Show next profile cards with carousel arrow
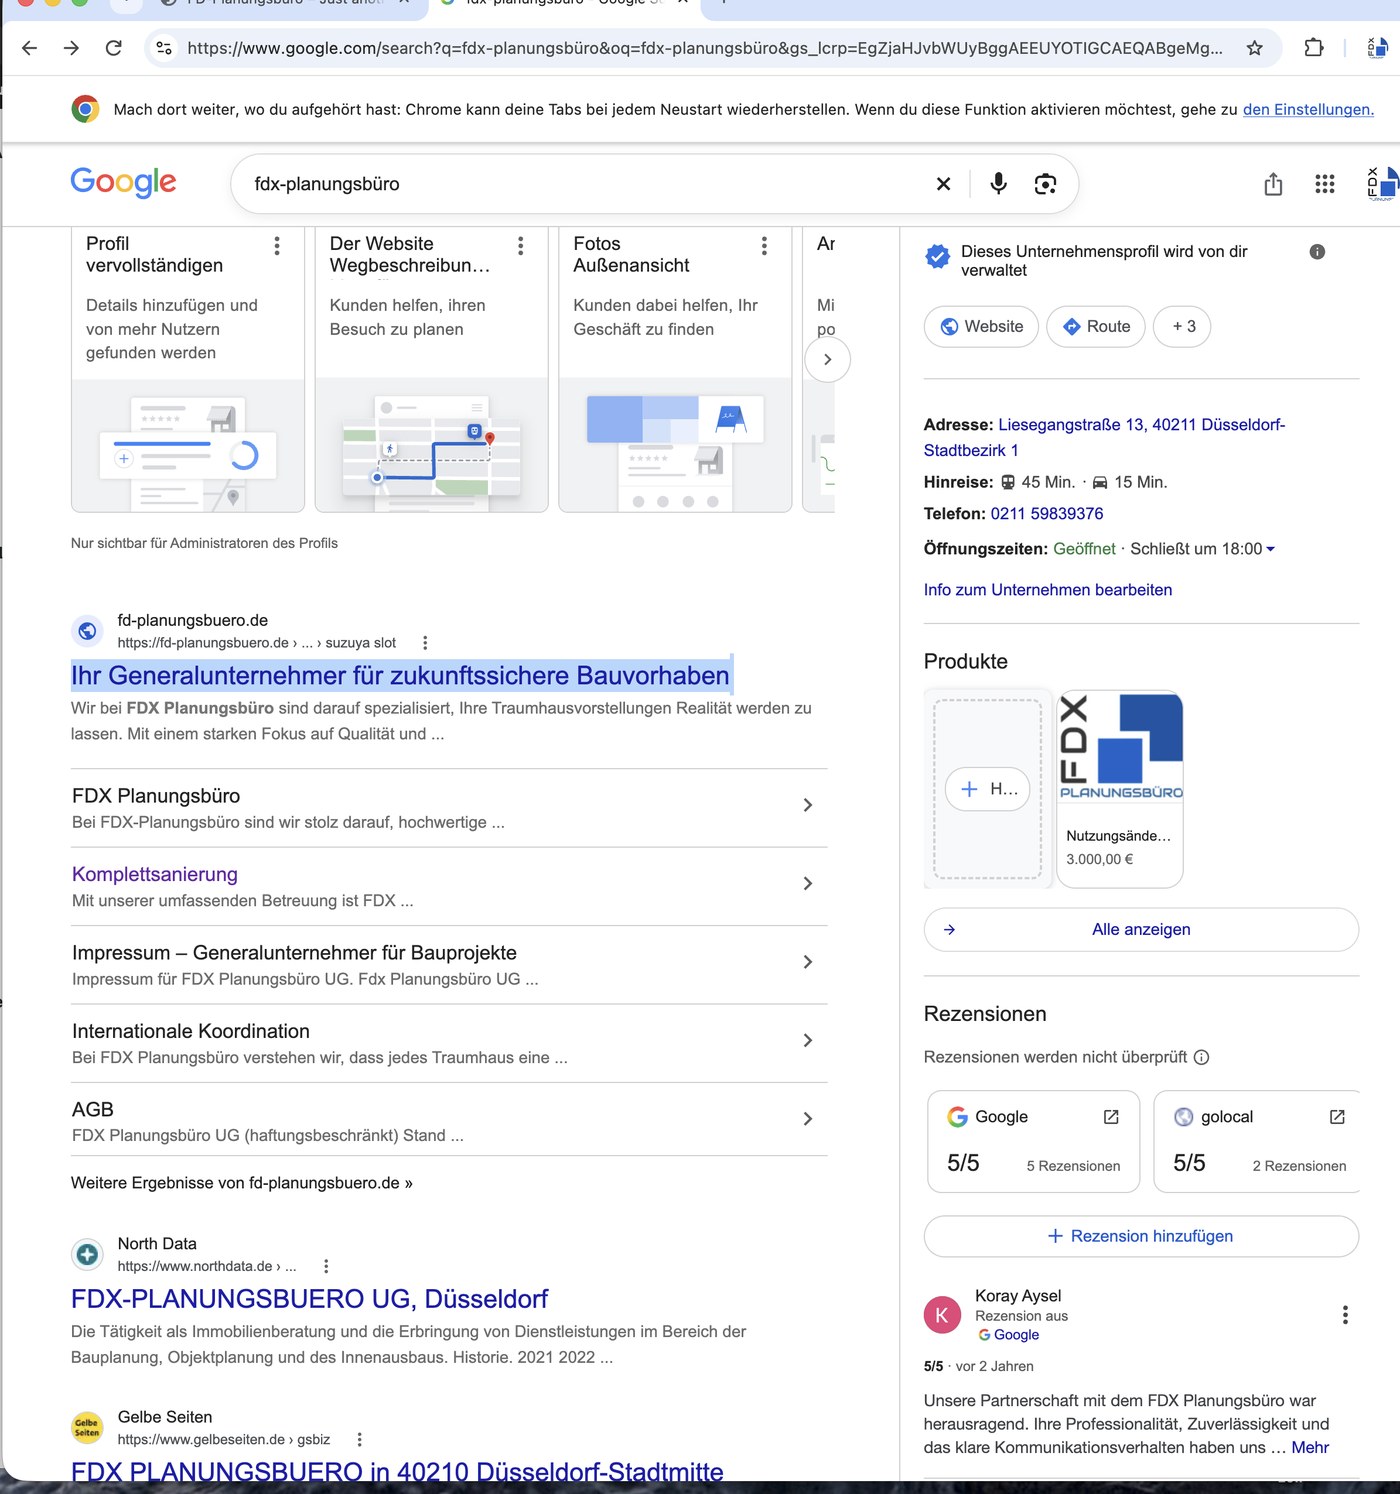This screenshot has height=1494, width=1400. point(828,360)
